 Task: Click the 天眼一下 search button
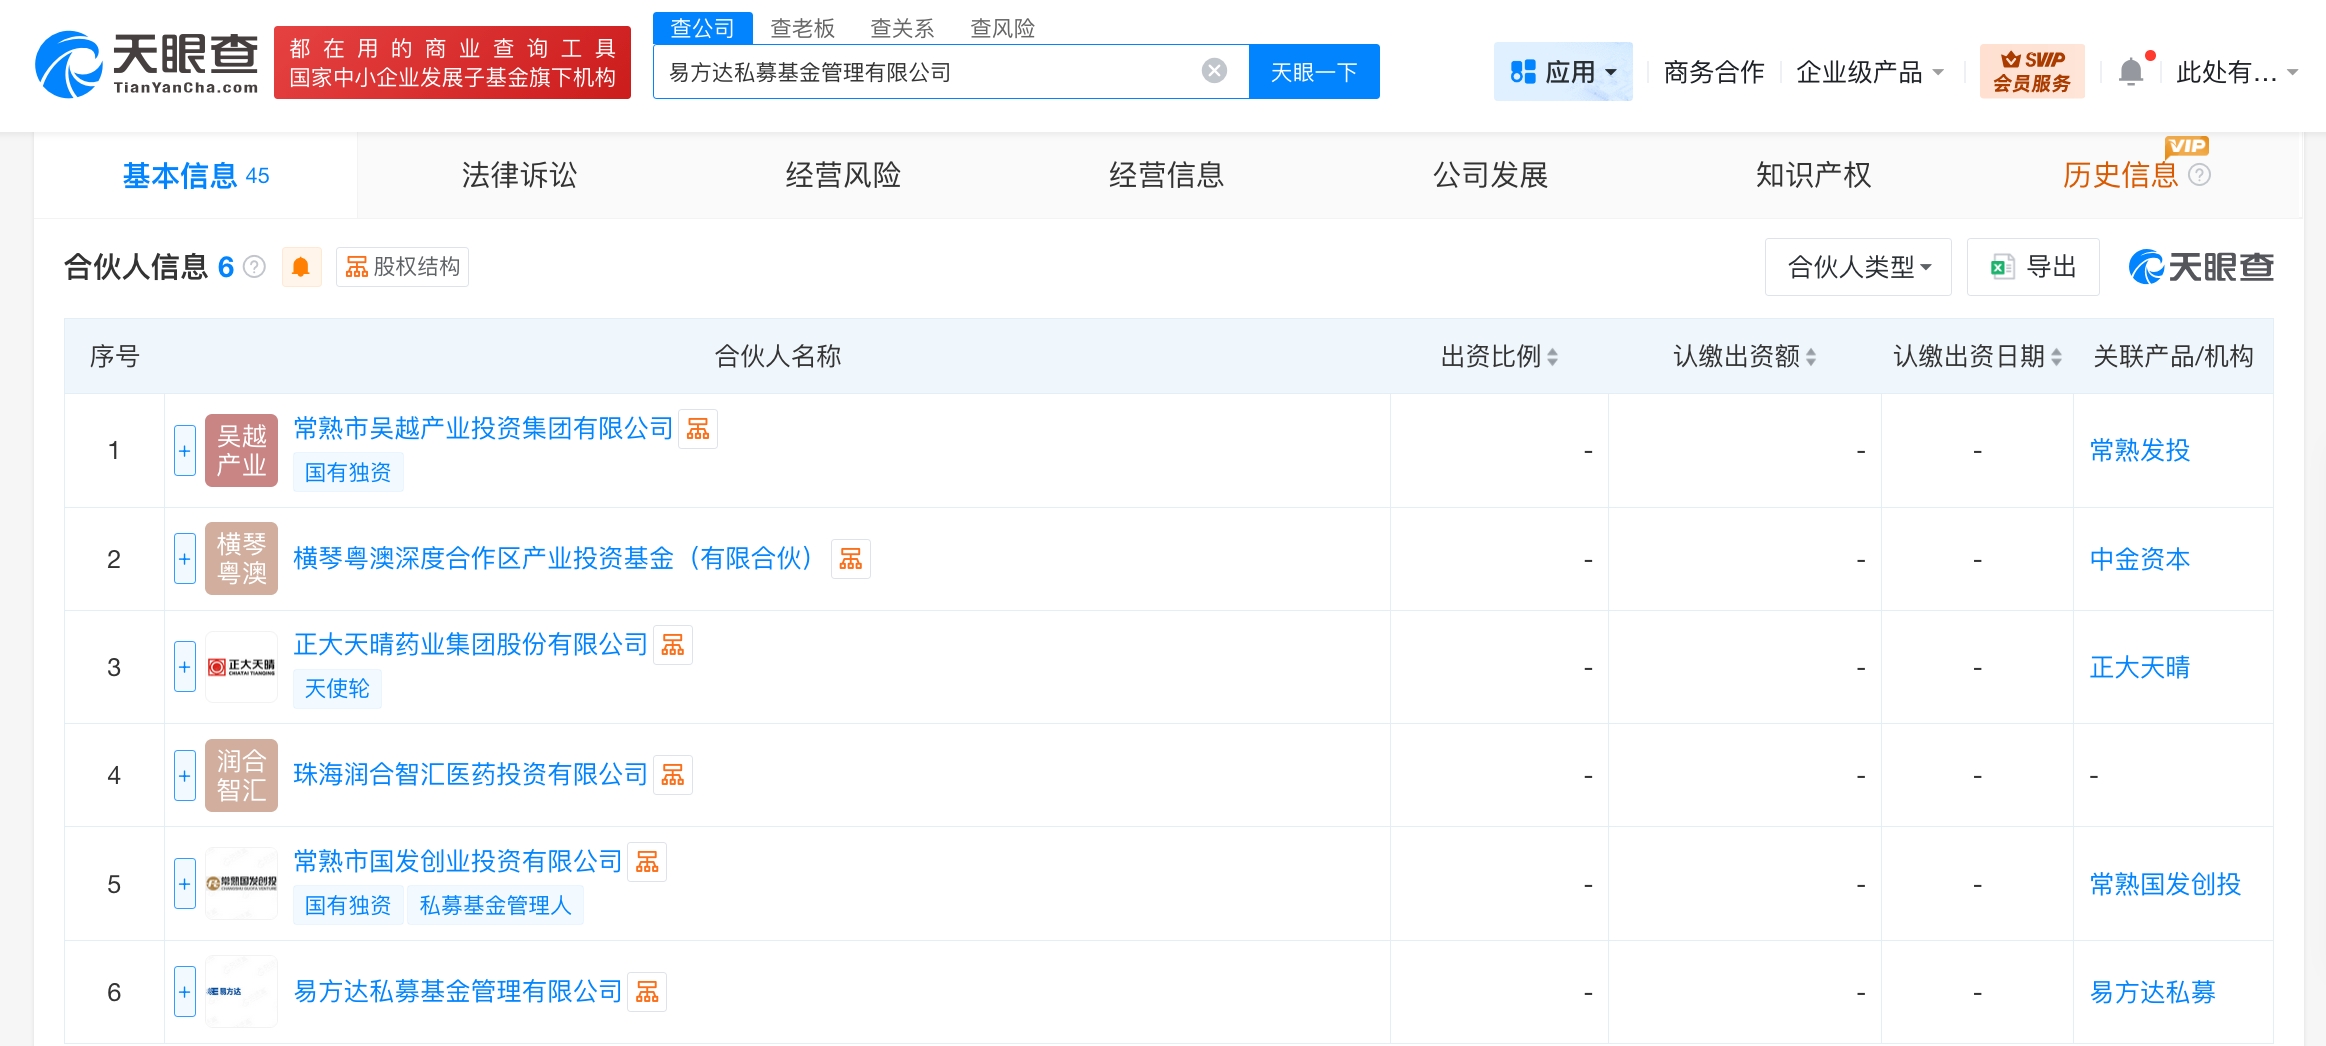[x=1313, y=72]
